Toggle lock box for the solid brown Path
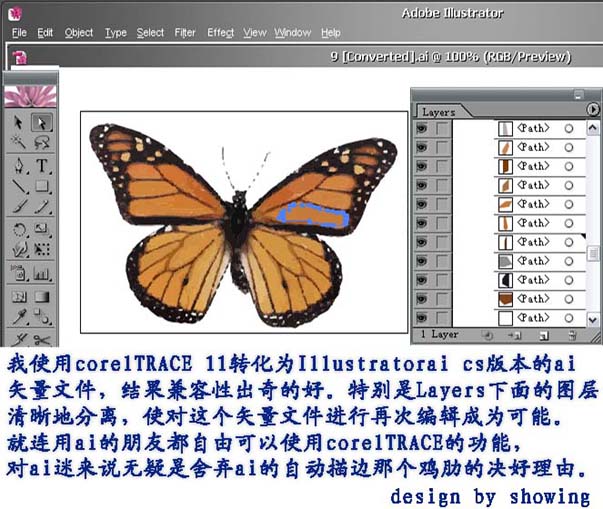This screenshot has height=509, width=603. coord(443,299)
